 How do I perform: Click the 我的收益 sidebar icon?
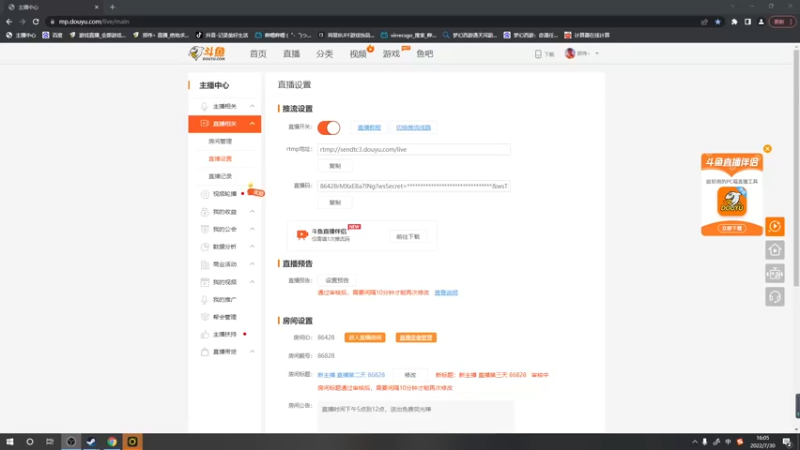click(205, 212)
